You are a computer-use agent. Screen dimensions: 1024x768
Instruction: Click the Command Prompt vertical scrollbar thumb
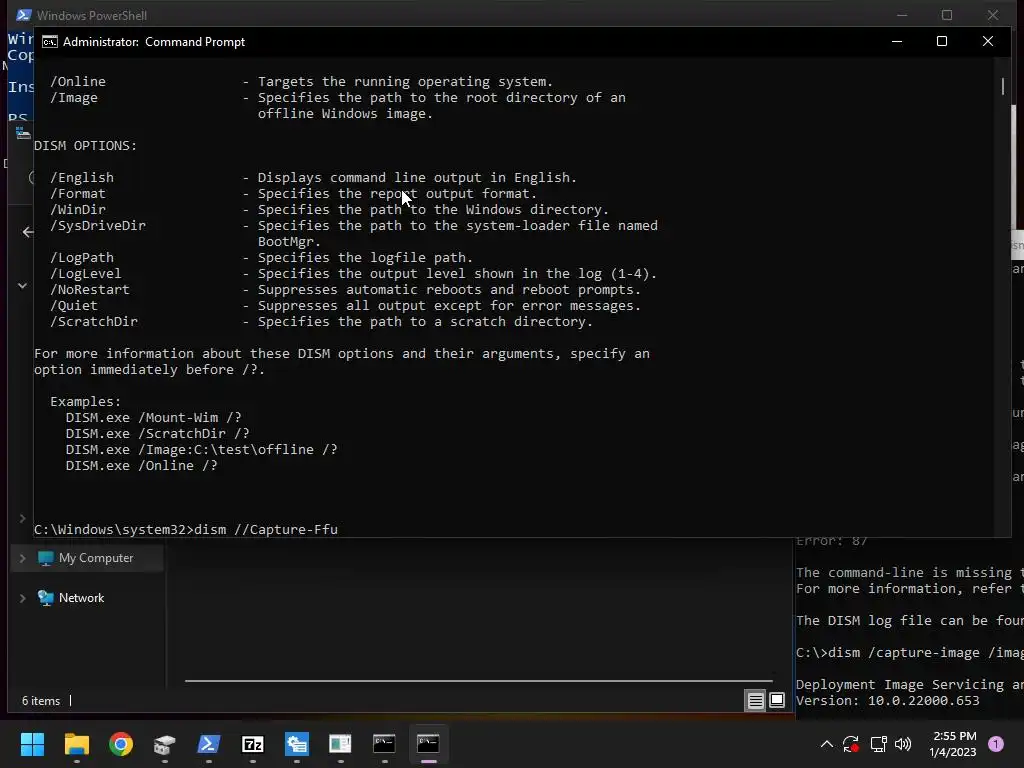click(x=1003, y=86)
